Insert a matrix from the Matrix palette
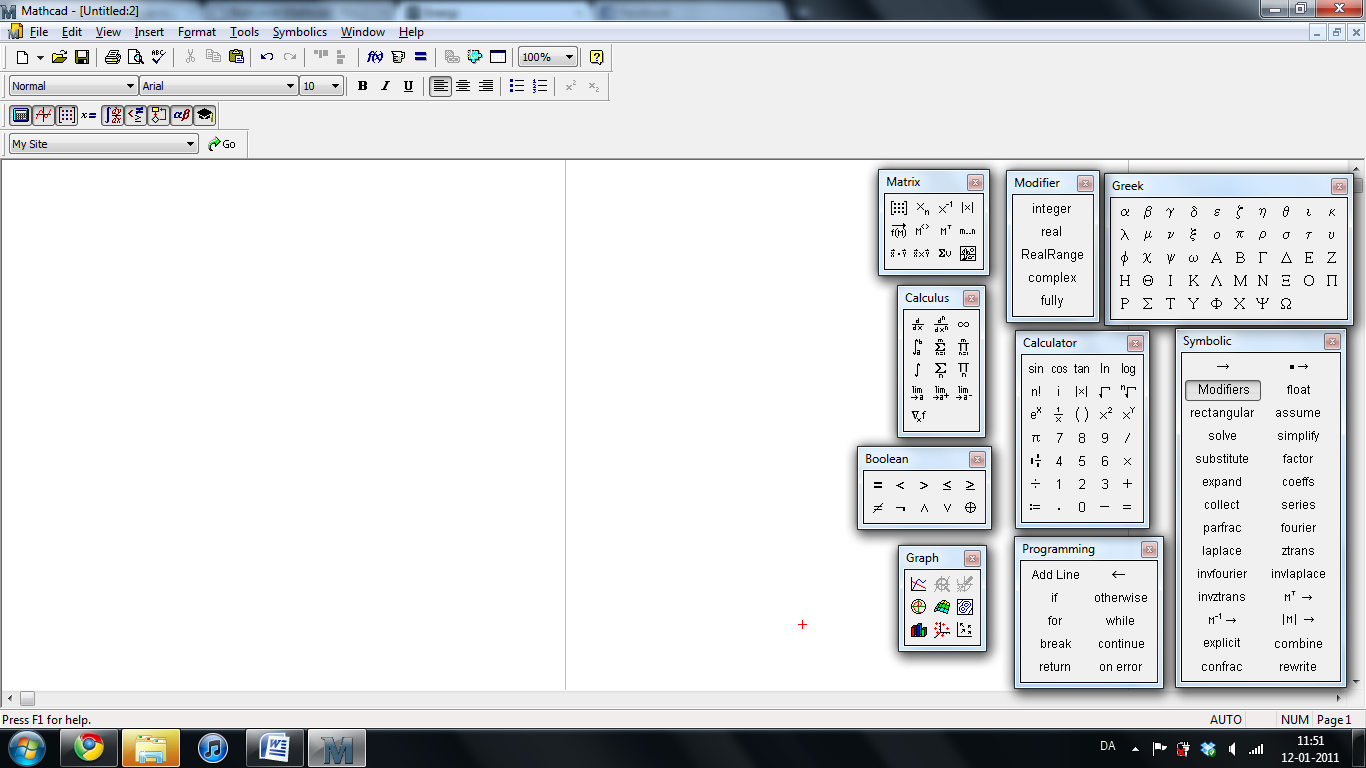The height and width of the screenshot is (768, 1366). (899, 208)
